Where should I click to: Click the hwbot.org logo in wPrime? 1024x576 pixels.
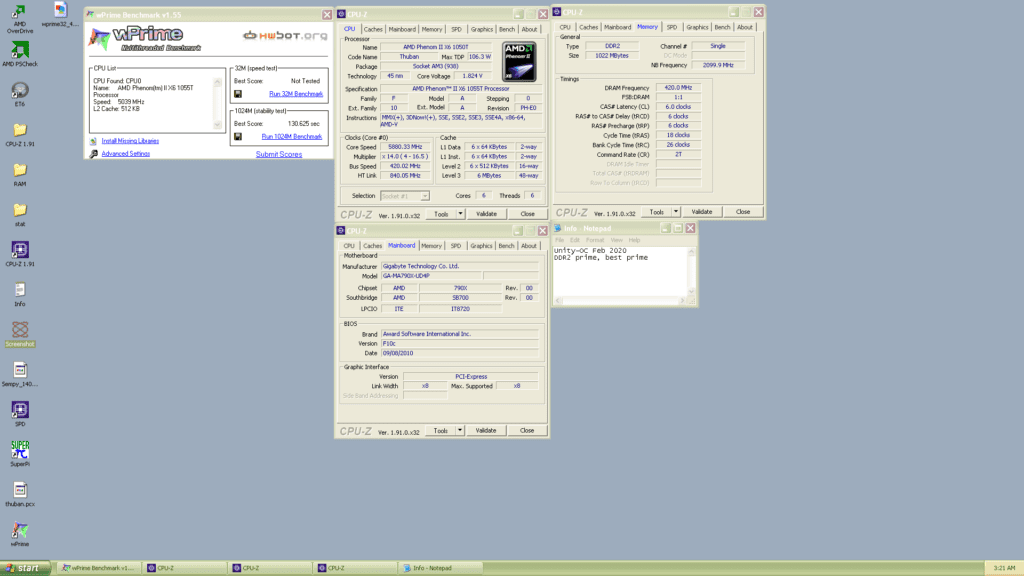click(x=285, y=35)
